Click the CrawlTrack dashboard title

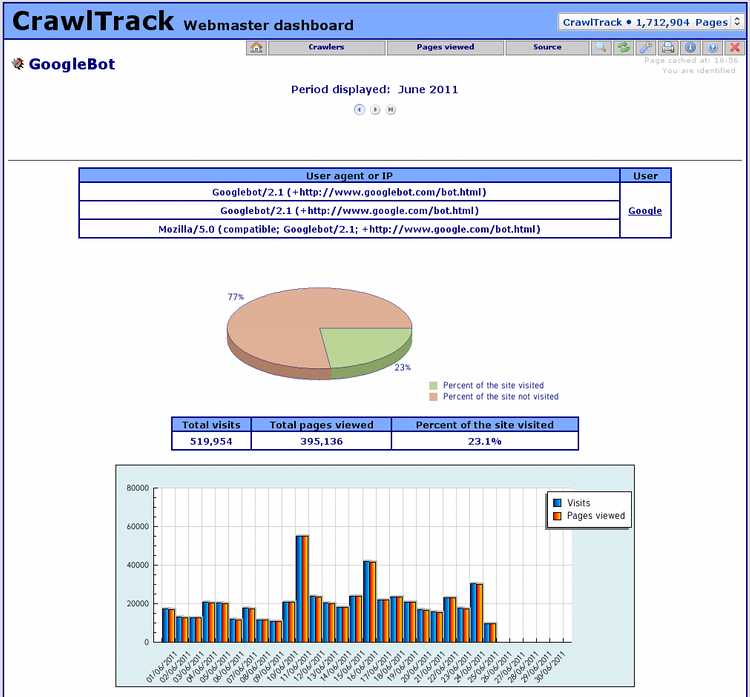point(93,22)
